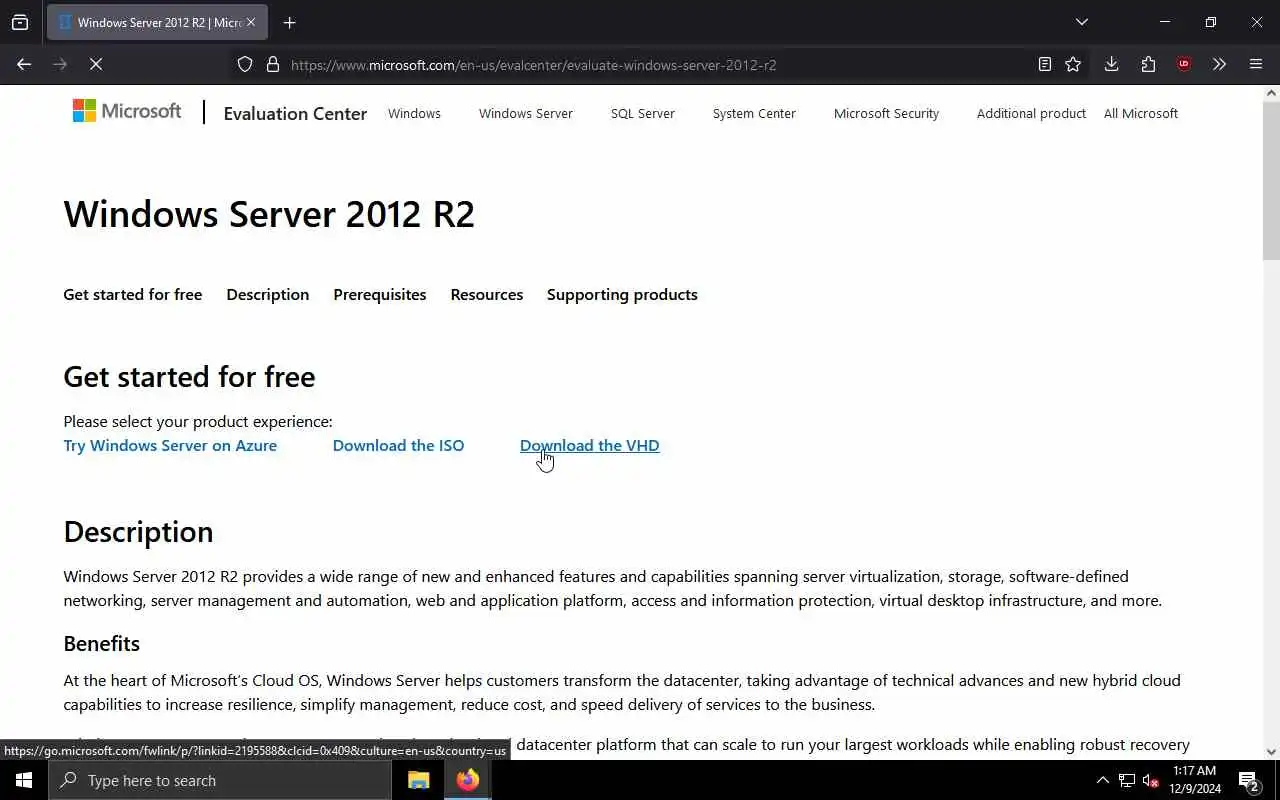Open the Windows Start menu
Image resolution: width=1280 pixels, height=800 pixels.
[24, 780]
